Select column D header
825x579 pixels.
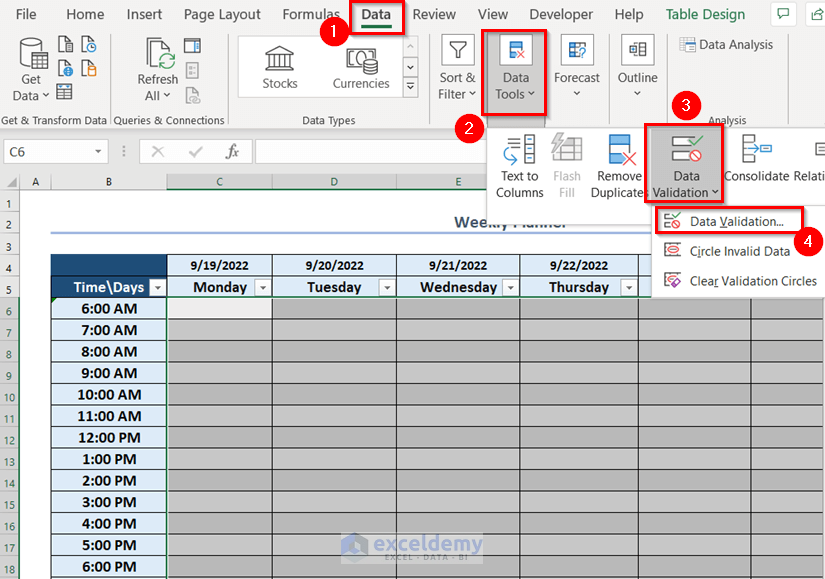[x=334, y=182]
